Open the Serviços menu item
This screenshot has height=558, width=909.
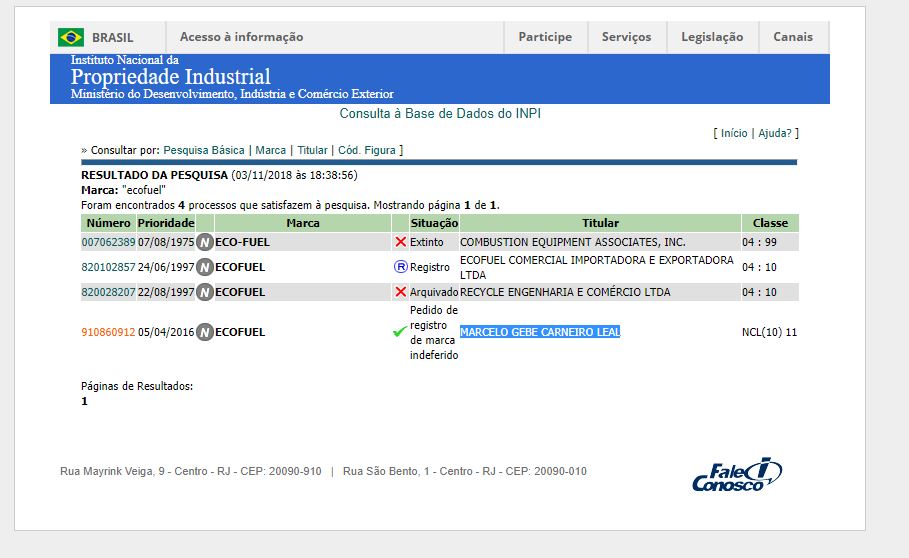[x=626, y=37]
